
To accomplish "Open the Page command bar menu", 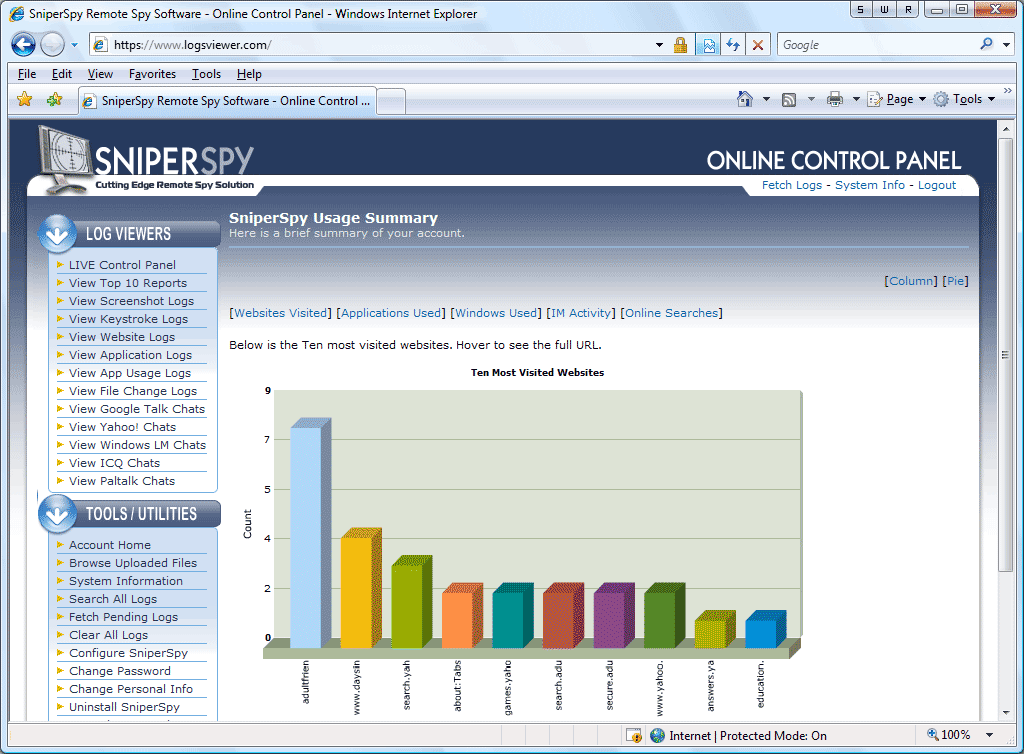I will pyautogui.click(x=897, y=99).
